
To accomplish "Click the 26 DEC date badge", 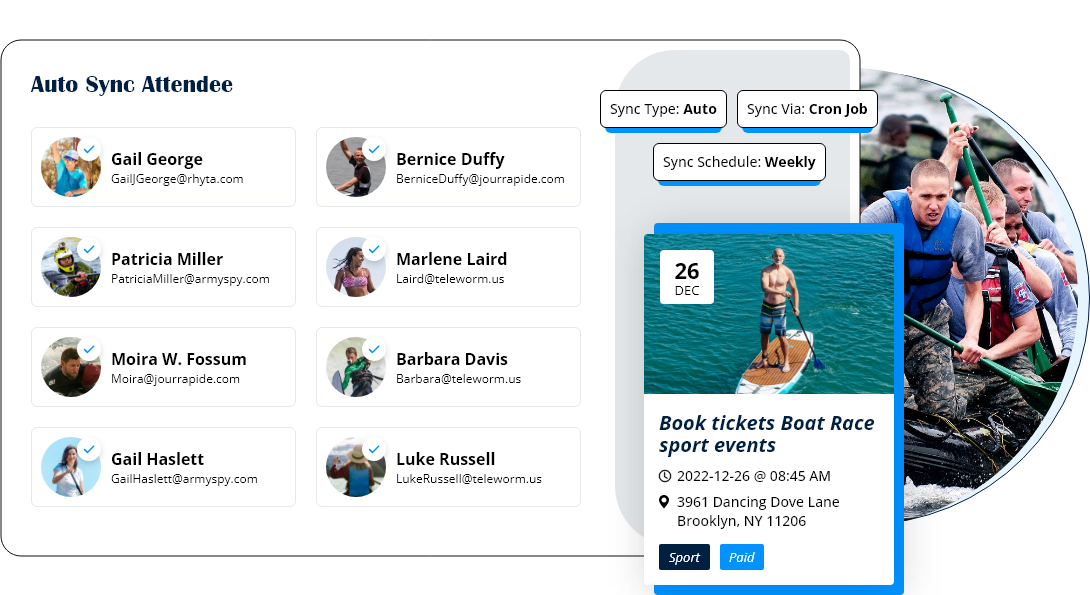I will pos(686,277).
